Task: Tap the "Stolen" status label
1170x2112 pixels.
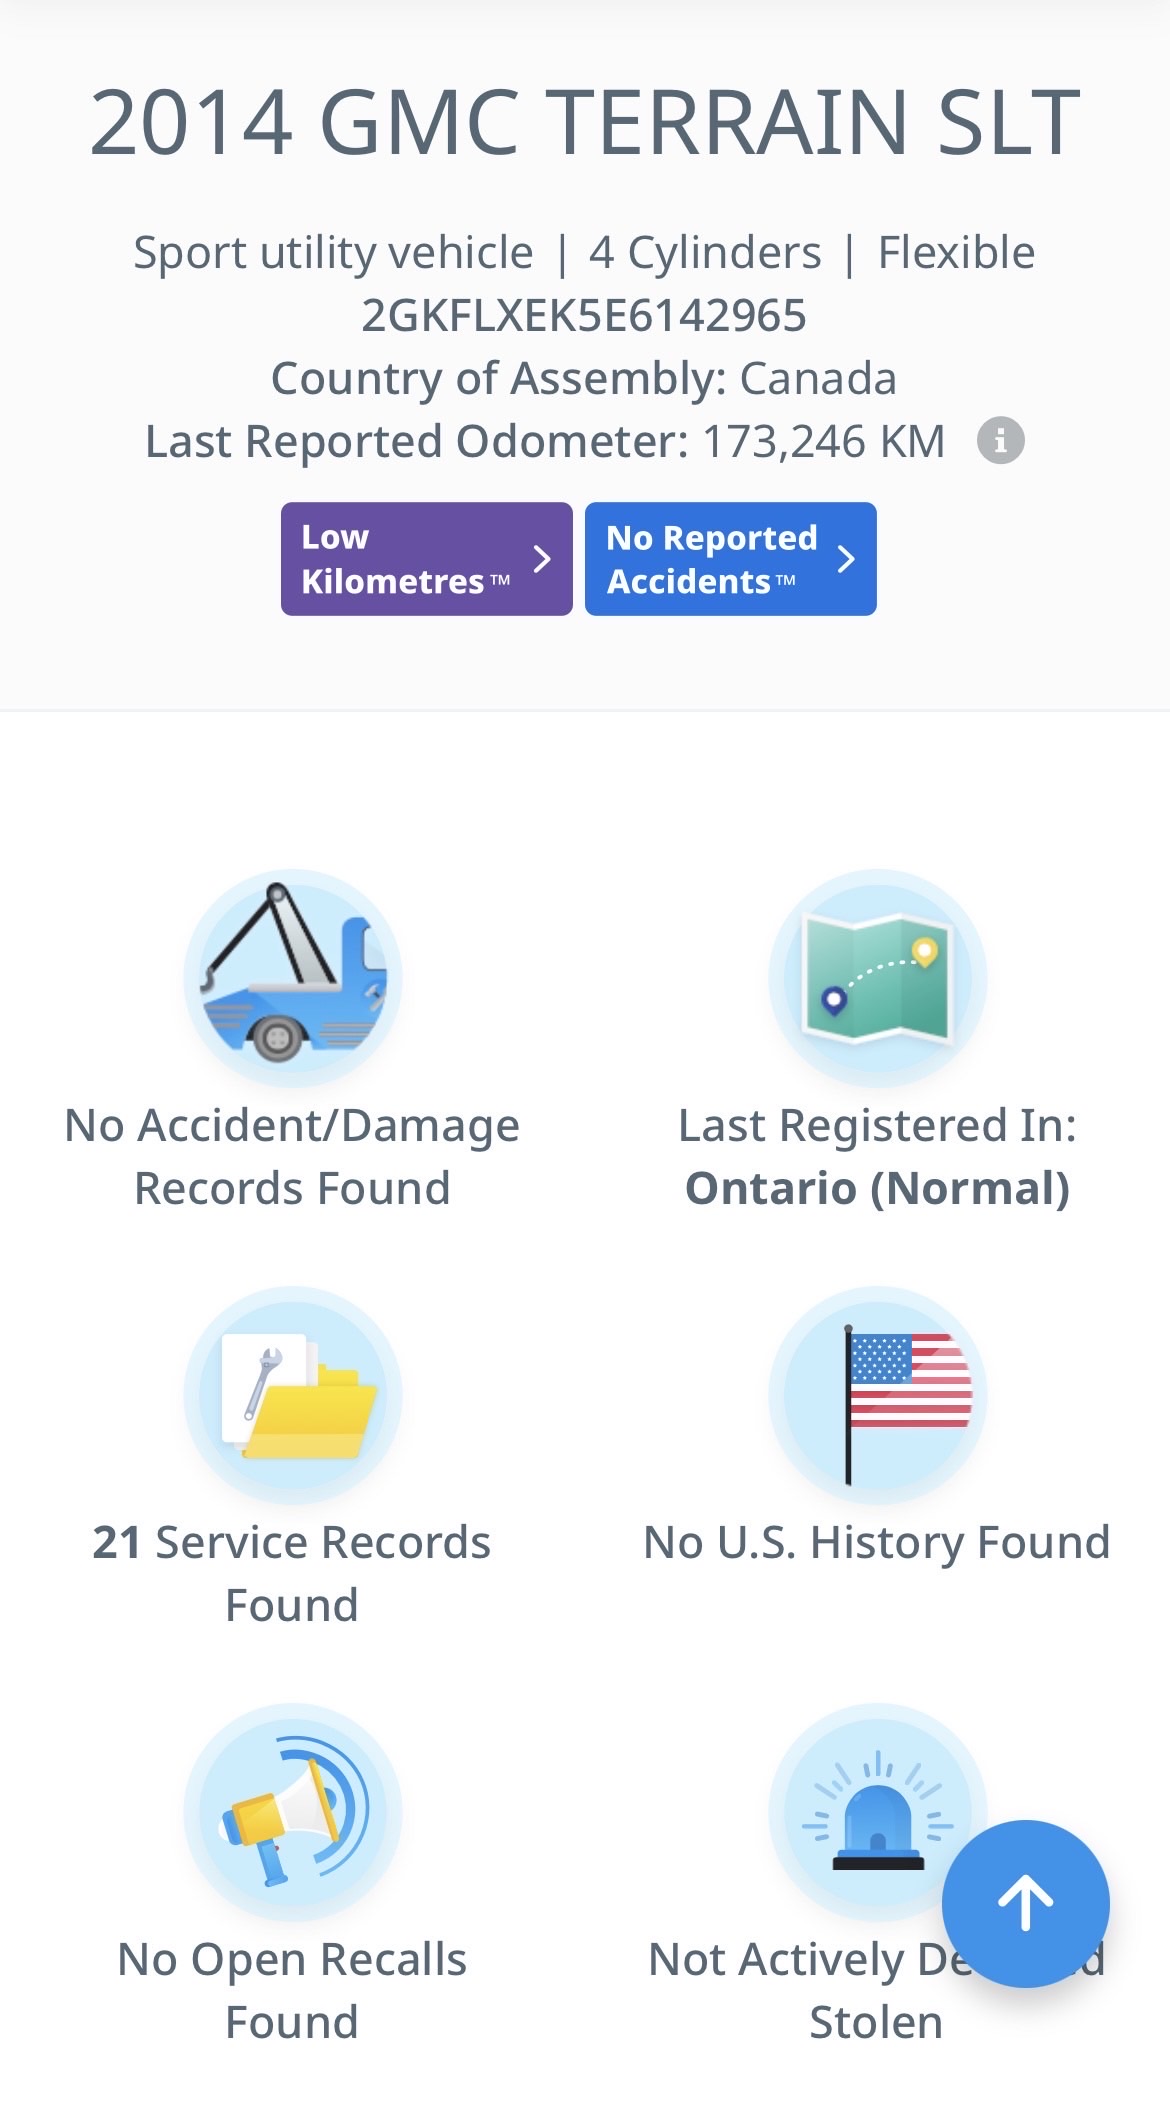Action: tap(875, 2022)
